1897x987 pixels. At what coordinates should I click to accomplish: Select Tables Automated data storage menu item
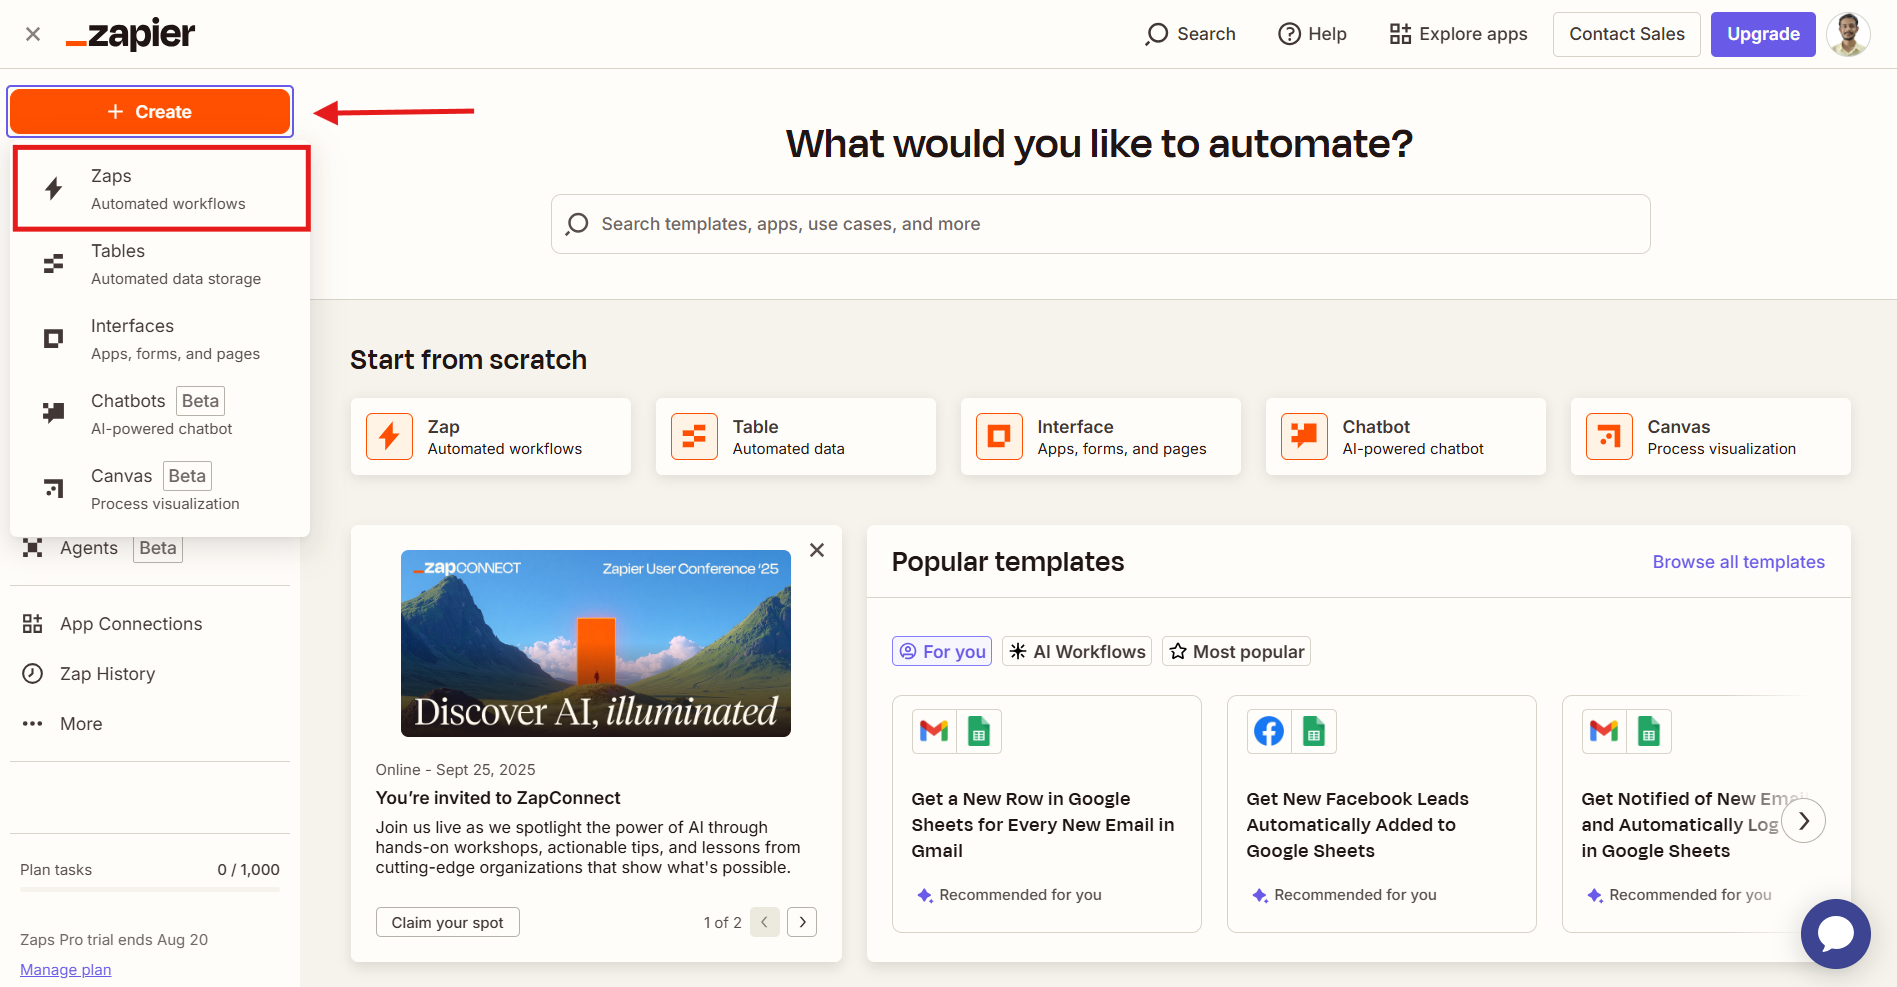160,264
